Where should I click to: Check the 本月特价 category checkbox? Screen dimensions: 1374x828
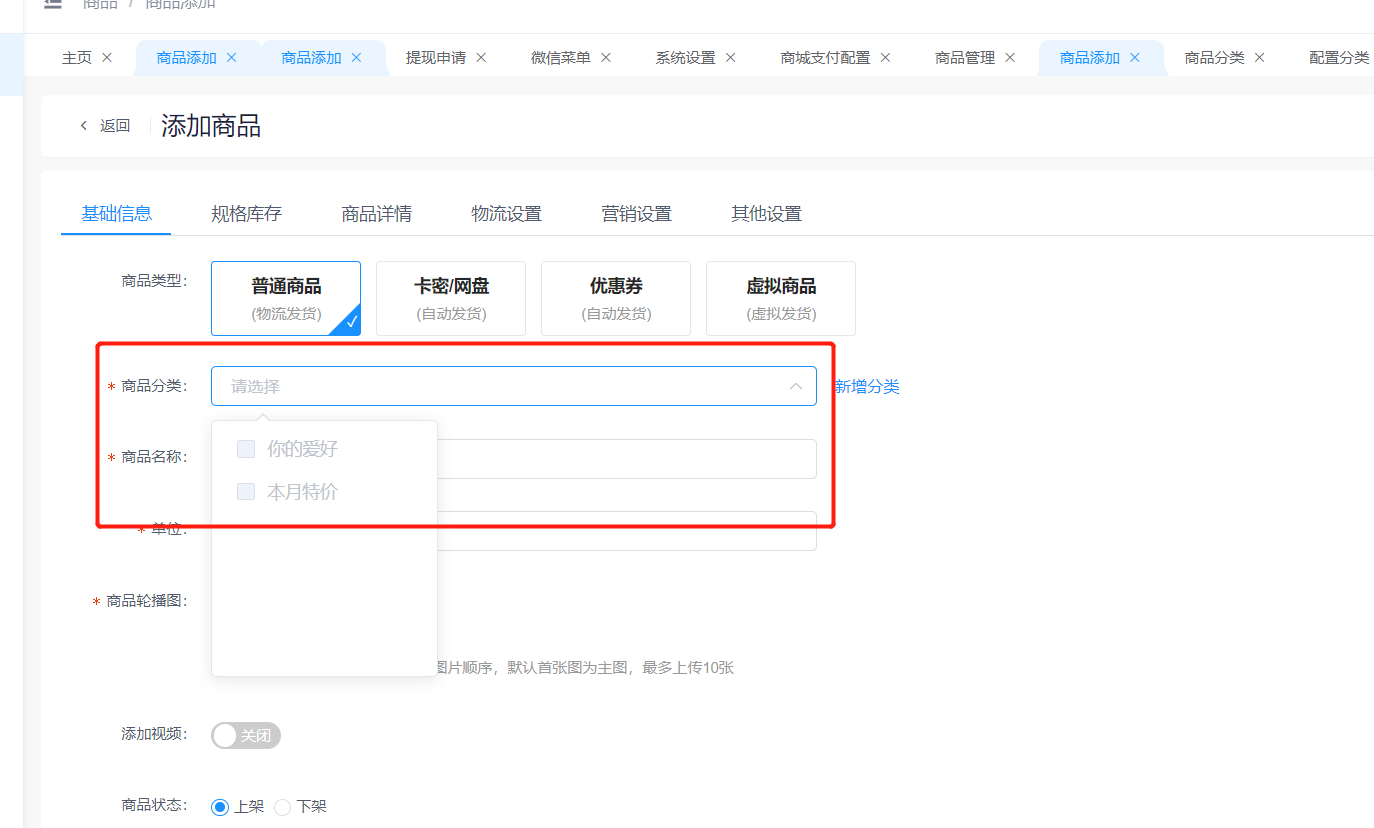point(246,492)
